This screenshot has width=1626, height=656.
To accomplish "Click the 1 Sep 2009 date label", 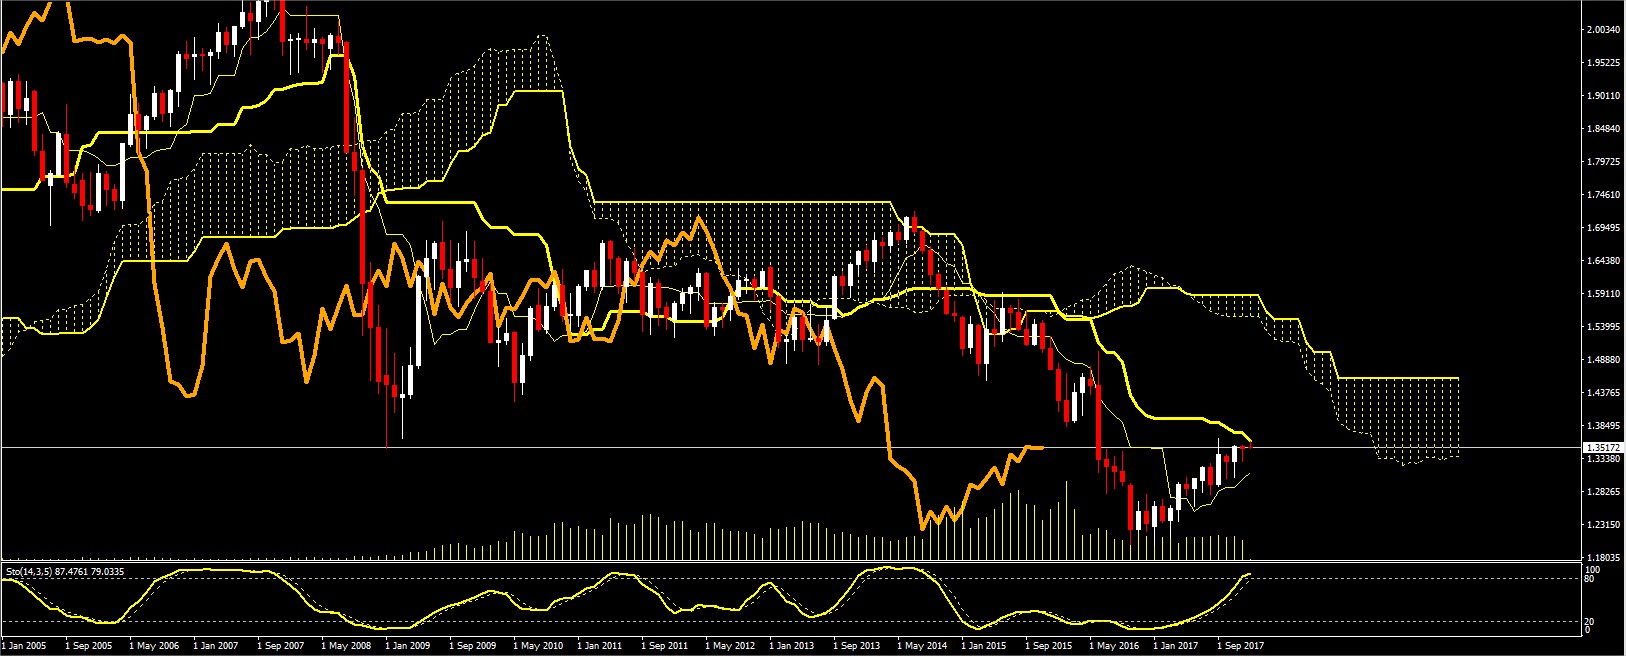I will [471, 647].
